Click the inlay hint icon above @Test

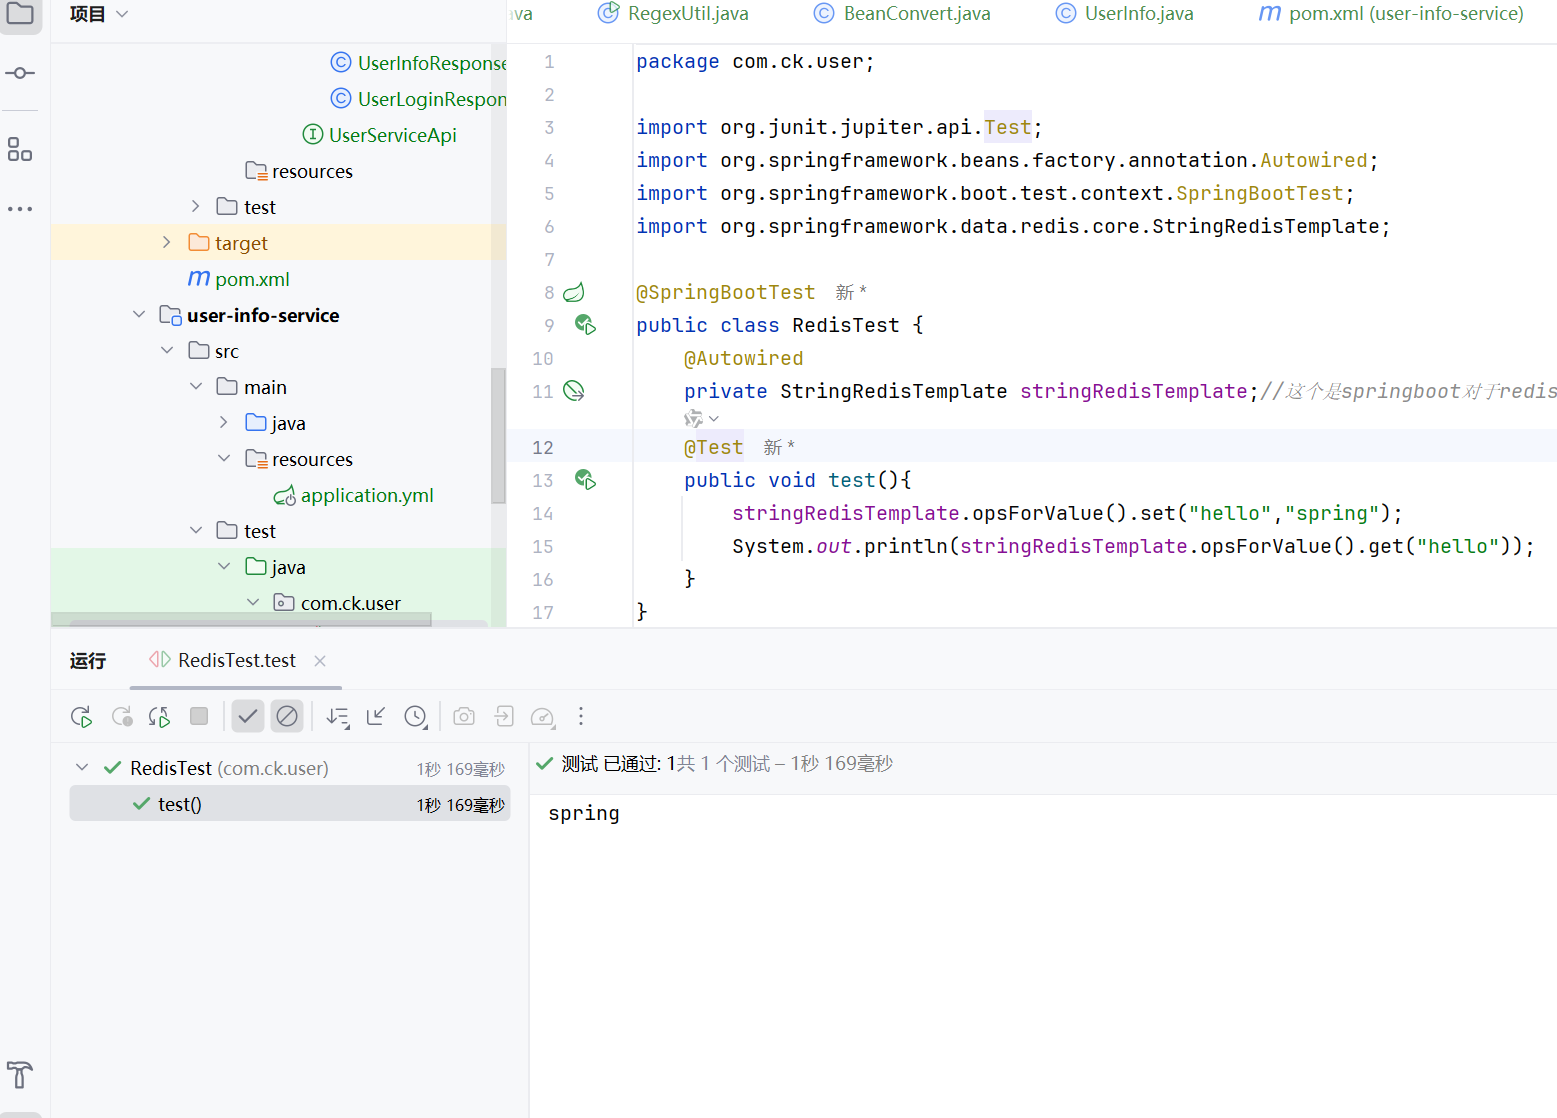click(693, 419)
